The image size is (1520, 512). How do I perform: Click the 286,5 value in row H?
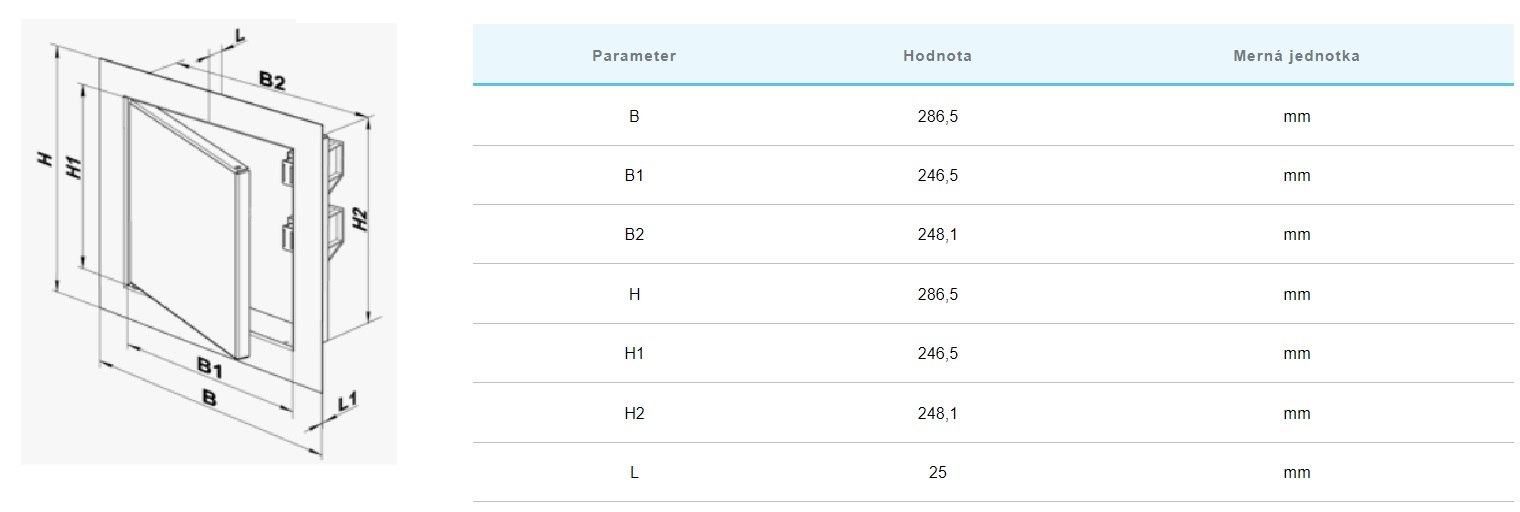[937, 295]
